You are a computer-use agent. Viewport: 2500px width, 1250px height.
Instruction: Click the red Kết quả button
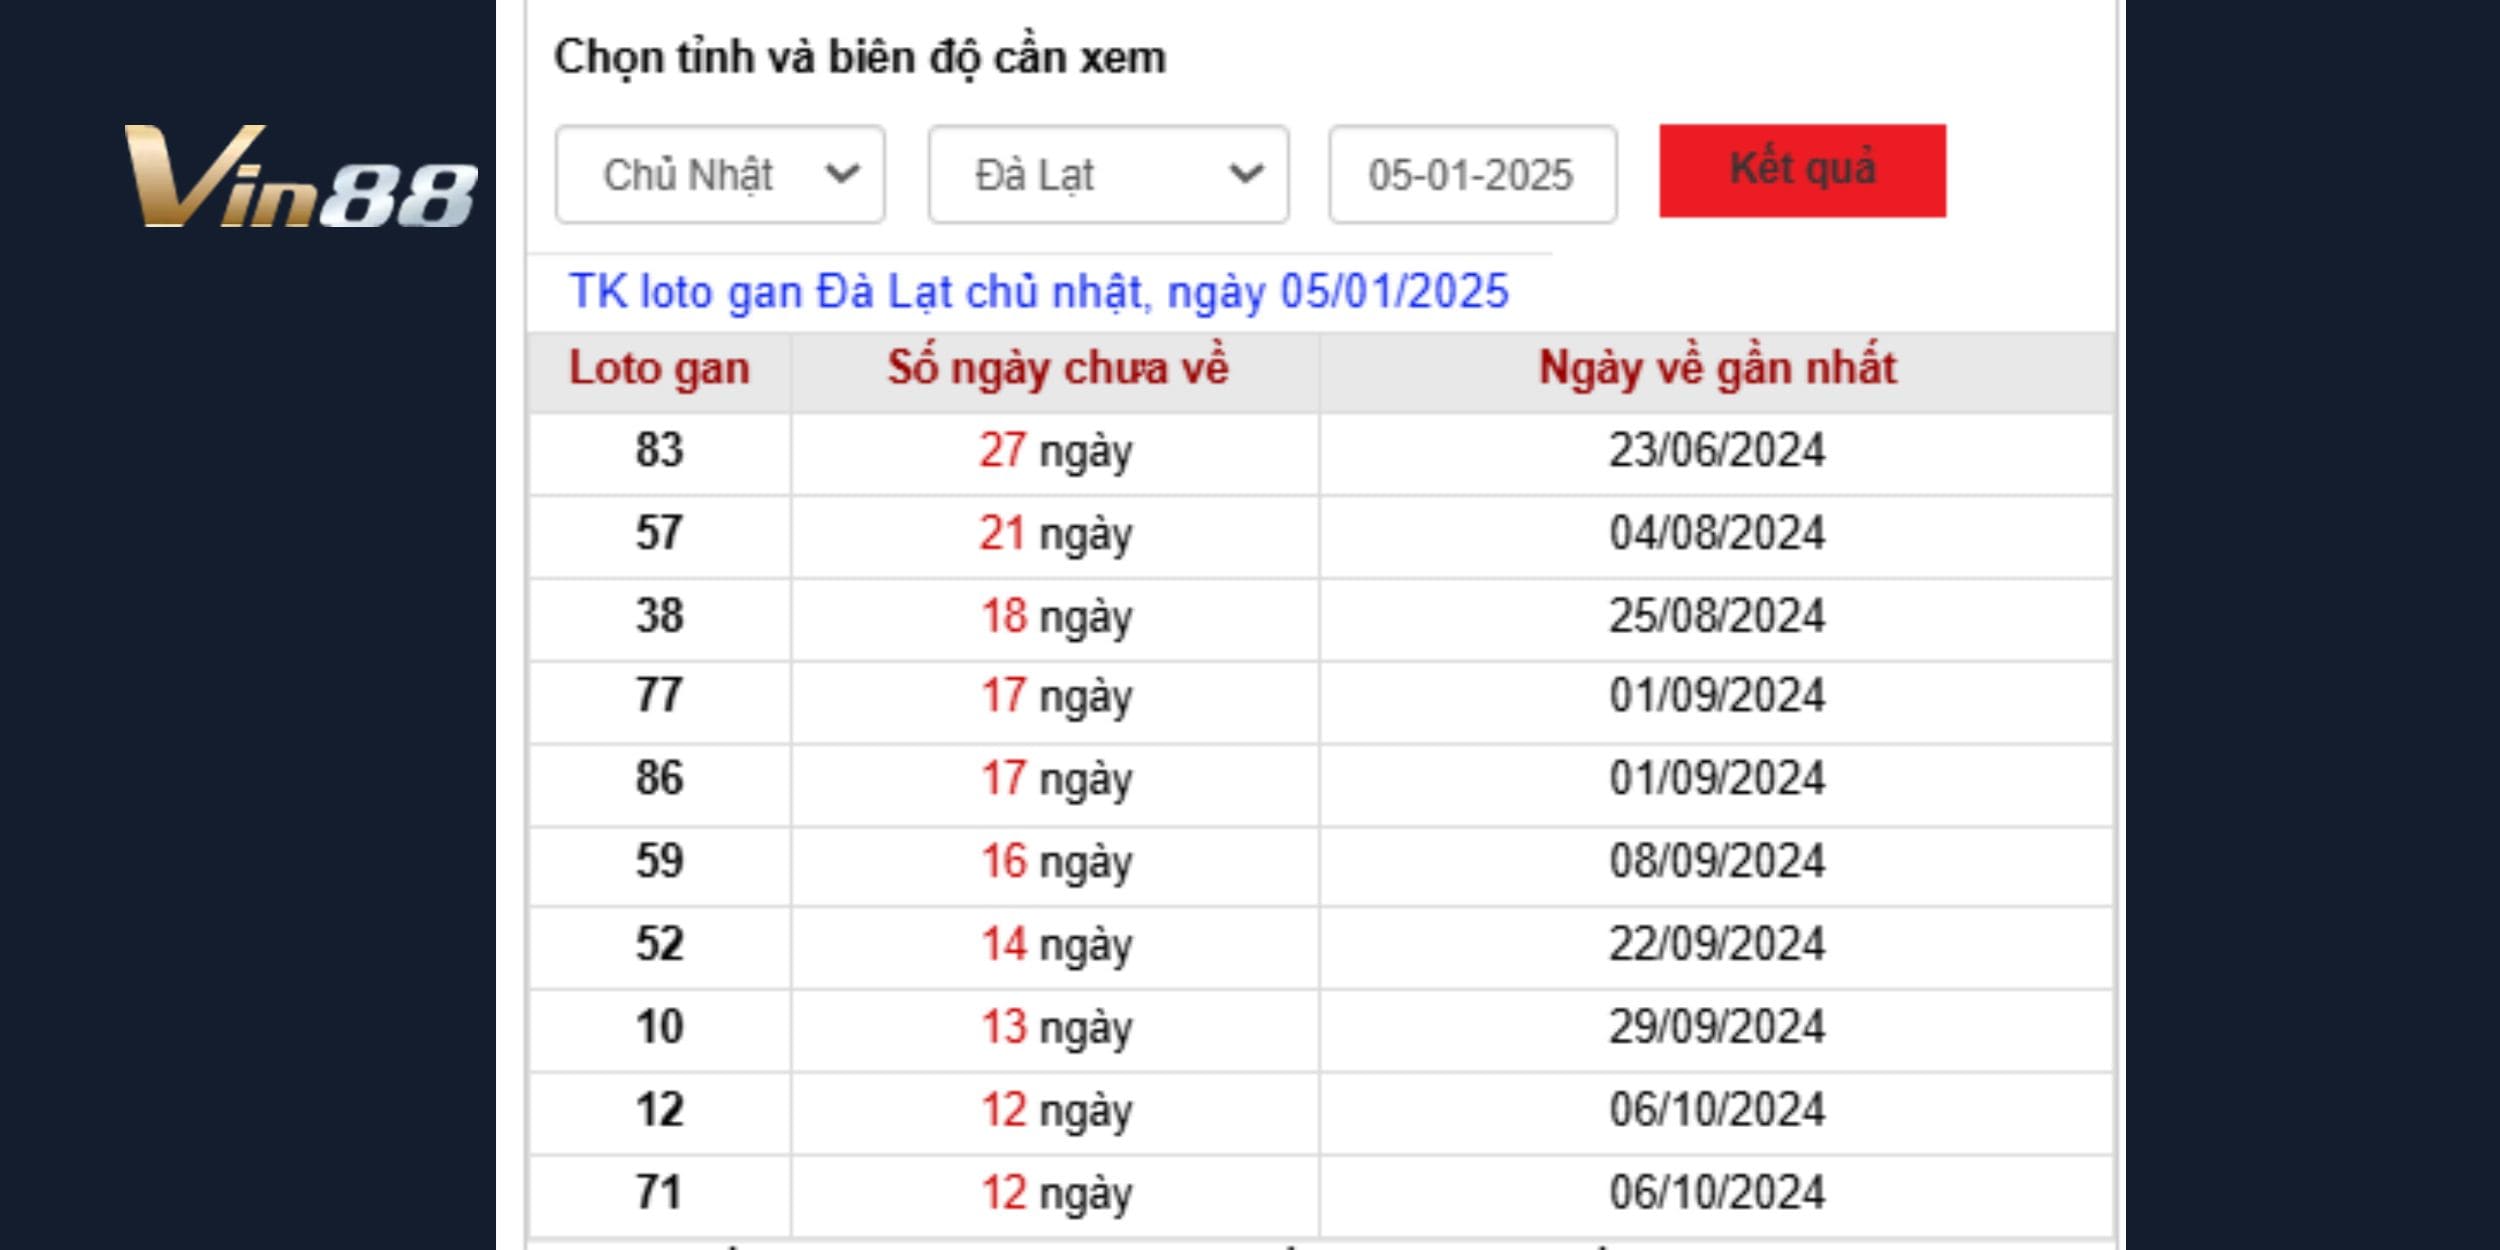click(1802, 170)
